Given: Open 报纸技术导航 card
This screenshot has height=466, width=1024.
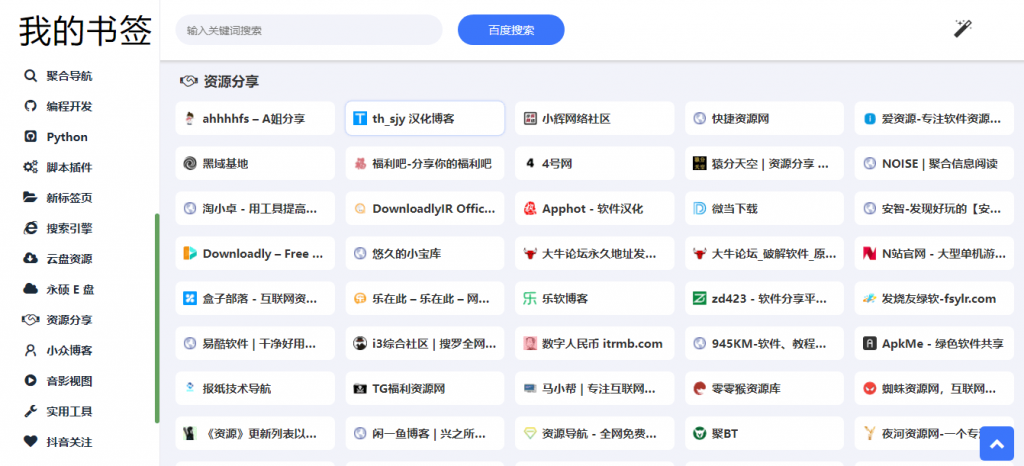Looking at the screenshot, I should [255, 388].
